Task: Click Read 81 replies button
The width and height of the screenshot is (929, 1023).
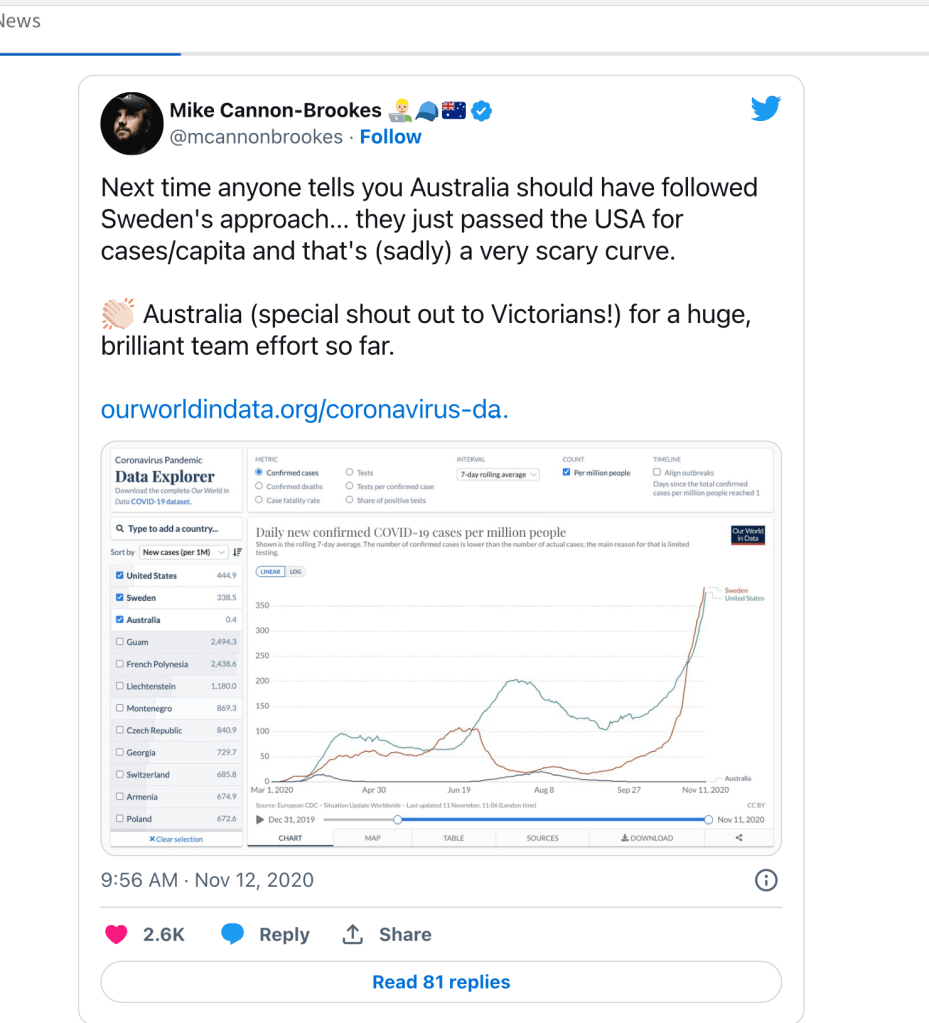Action: click(x=441, y=982)
